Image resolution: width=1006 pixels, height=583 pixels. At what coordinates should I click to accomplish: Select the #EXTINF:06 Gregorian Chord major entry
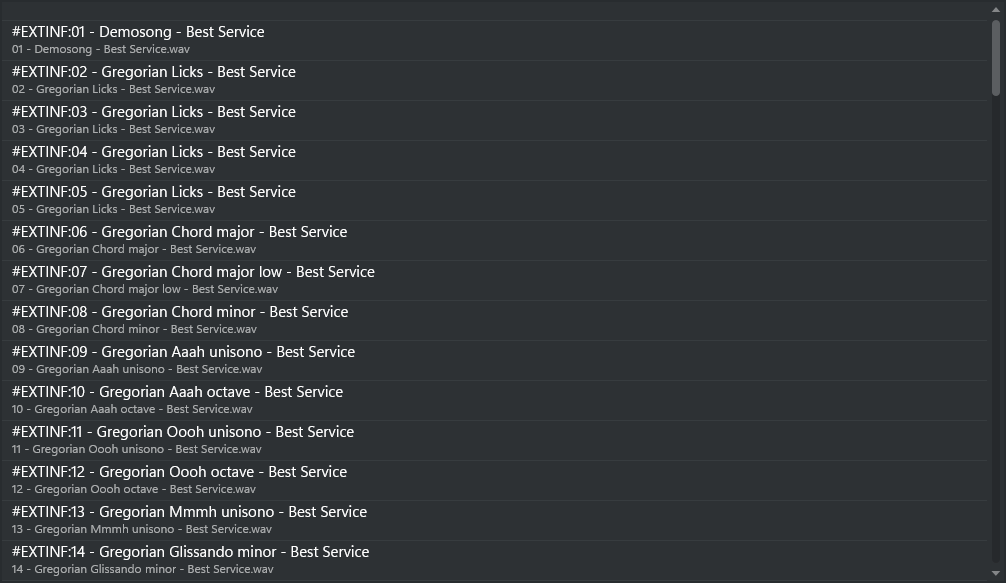tap(180, 232)
